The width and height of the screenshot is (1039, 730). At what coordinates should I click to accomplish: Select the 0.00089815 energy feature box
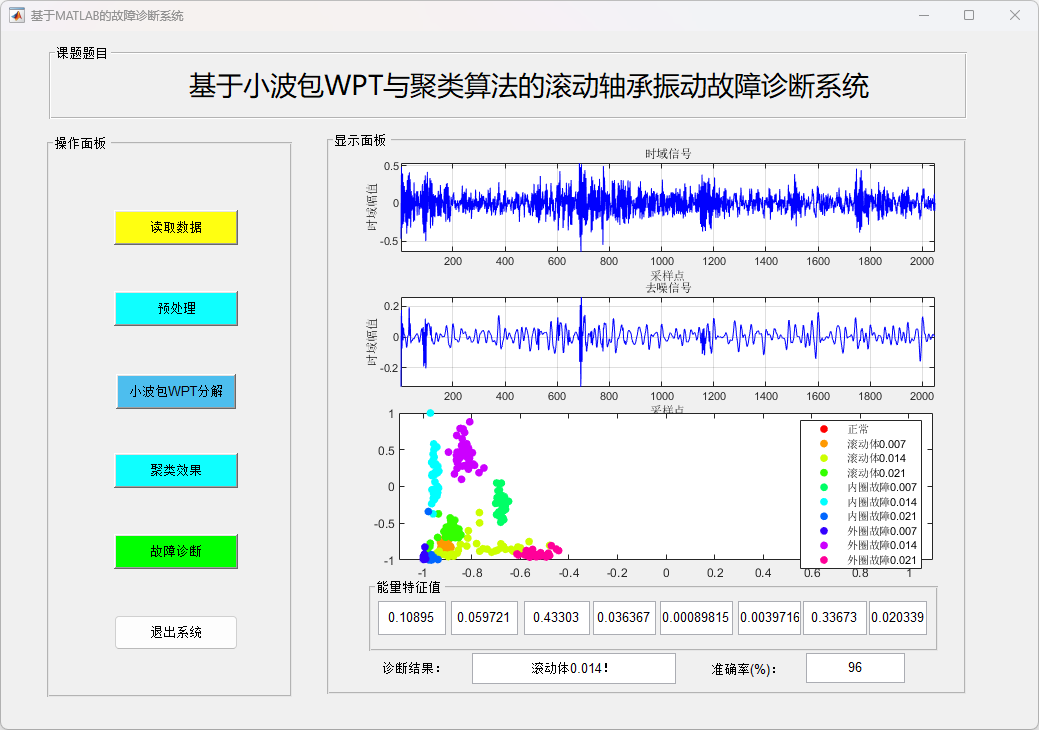coord(697,618)
